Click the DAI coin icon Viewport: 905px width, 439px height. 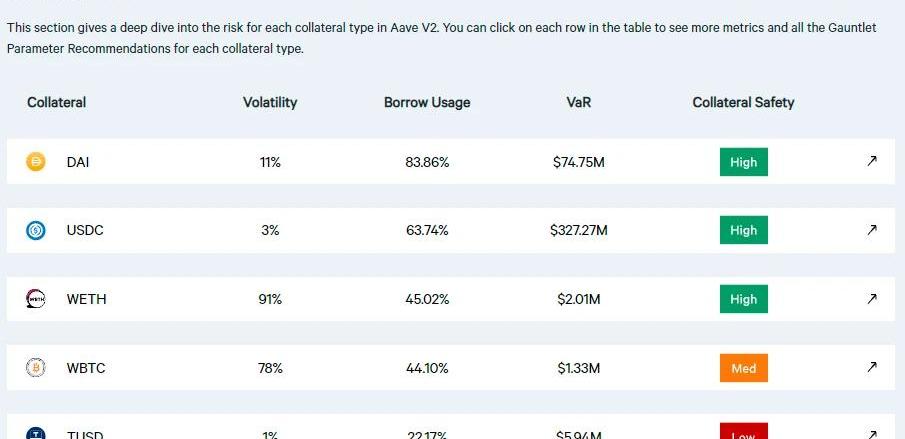[36, 162]
